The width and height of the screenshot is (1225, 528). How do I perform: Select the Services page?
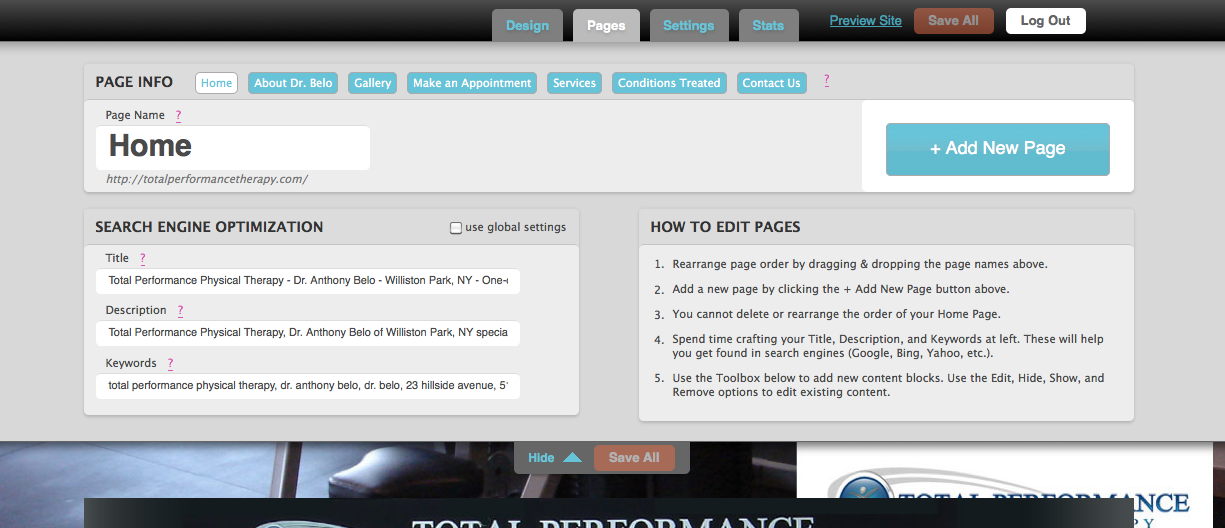pos(574,83)
